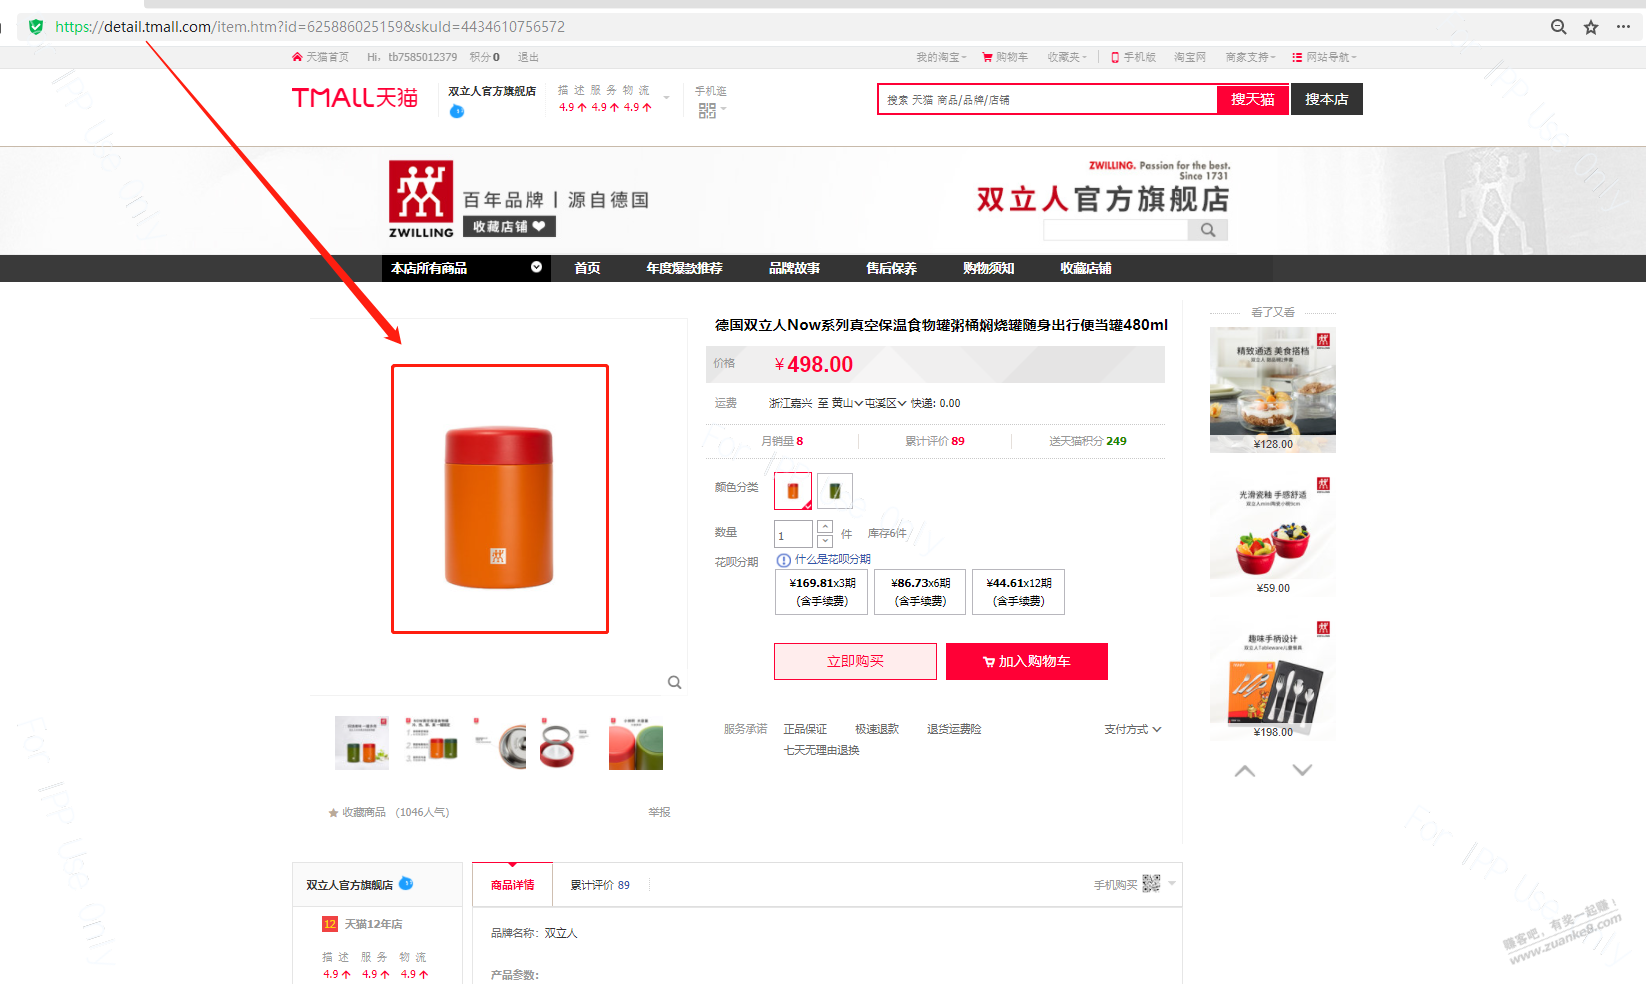Open 品牌故事 nav tab
The height and width of the screenshot is (984, 1646).
[794, 268]
